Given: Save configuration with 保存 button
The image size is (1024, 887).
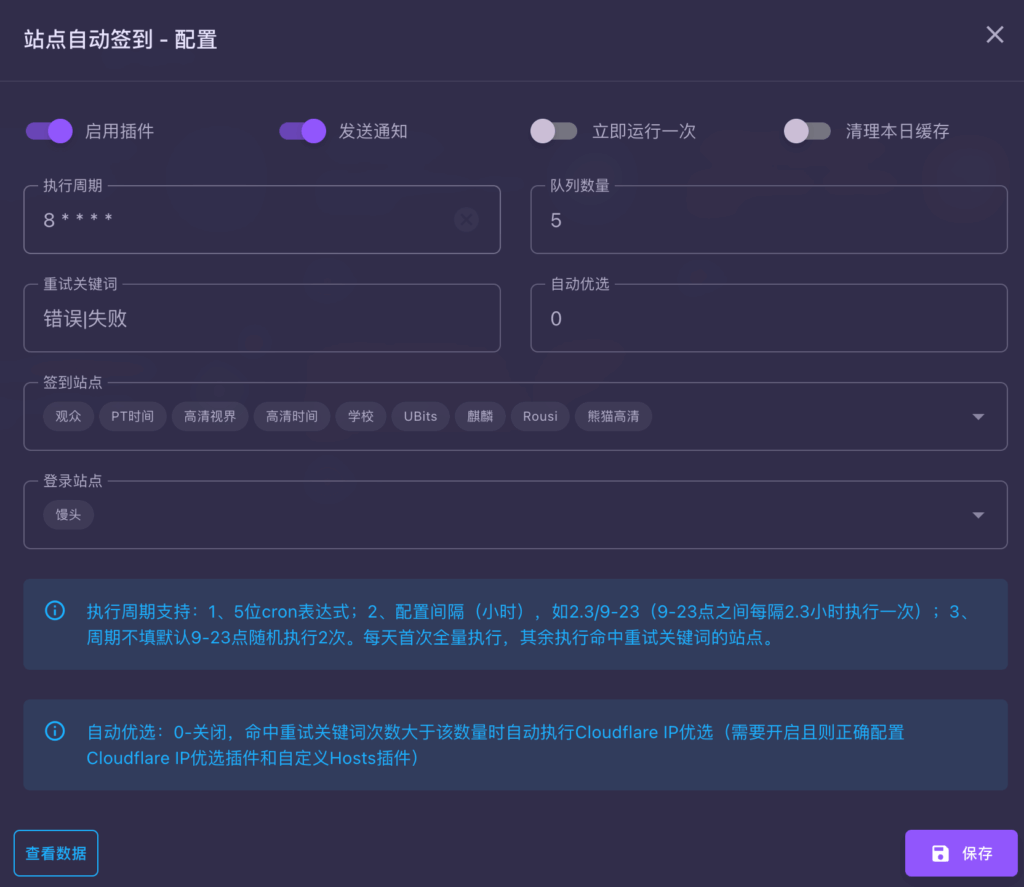Looking at the screenshot, I should click(x=961, y=853).
